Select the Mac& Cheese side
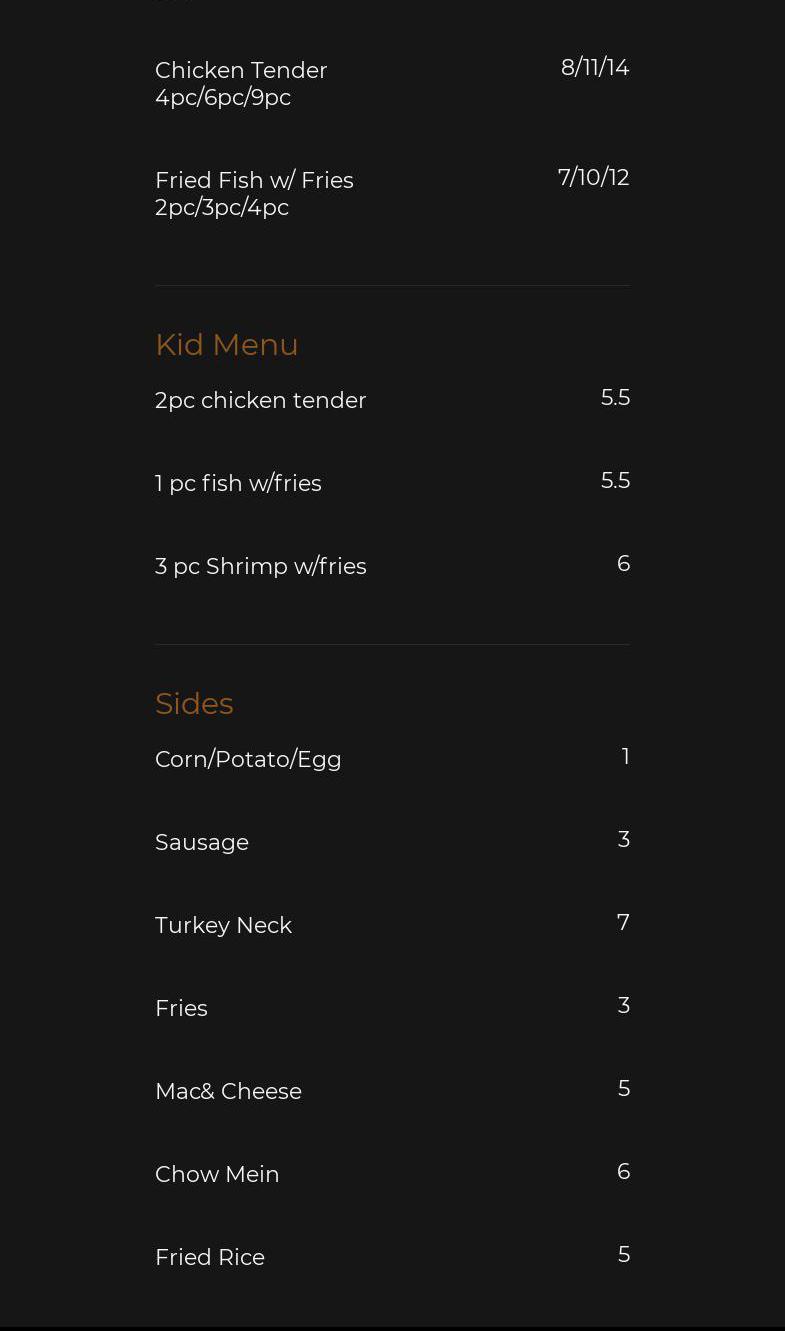 point(228,1092)
